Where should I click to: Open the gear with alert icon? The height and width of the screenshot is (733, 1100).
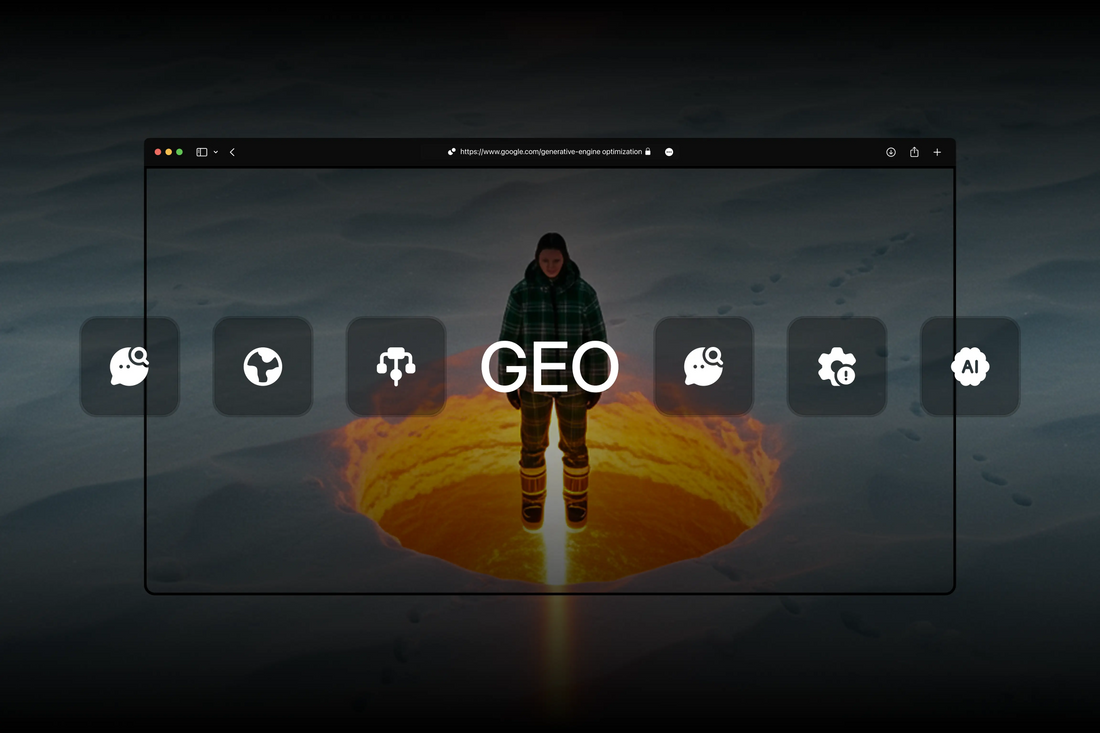coord(837,366)
